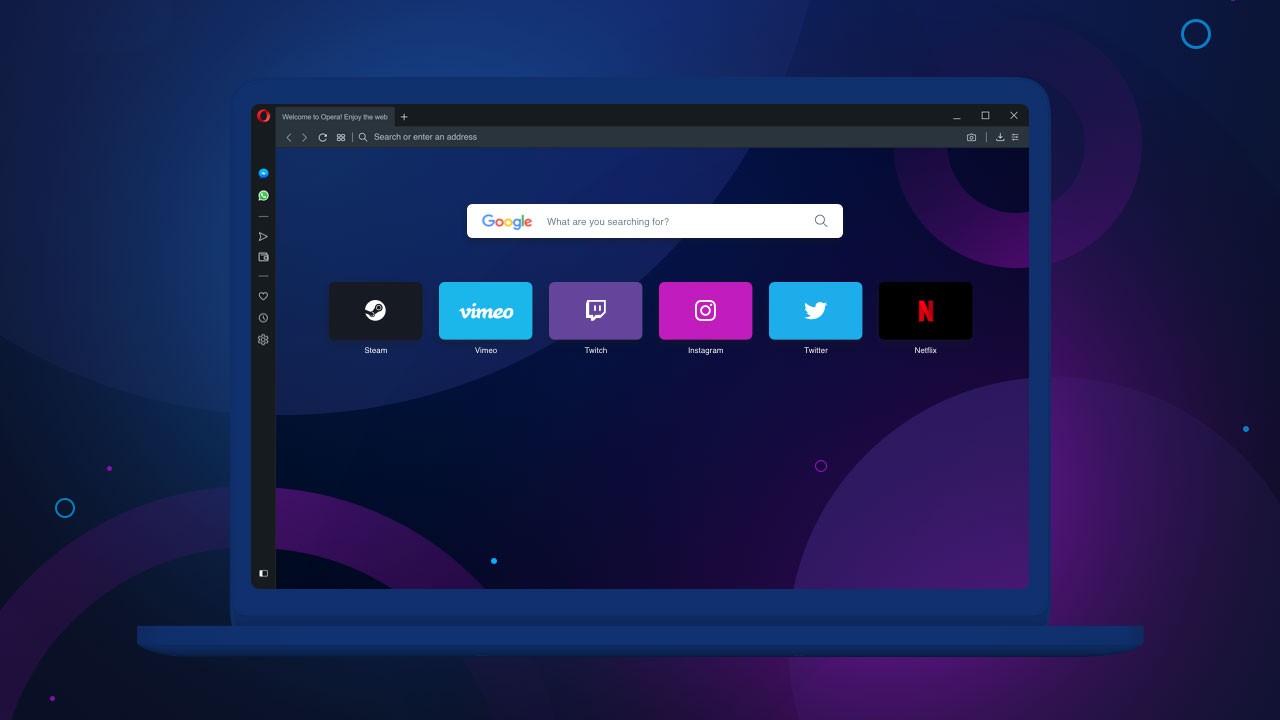
Task: Open the Steam speed dial tile
Action: pyautogui.click(x=376, y=311)
